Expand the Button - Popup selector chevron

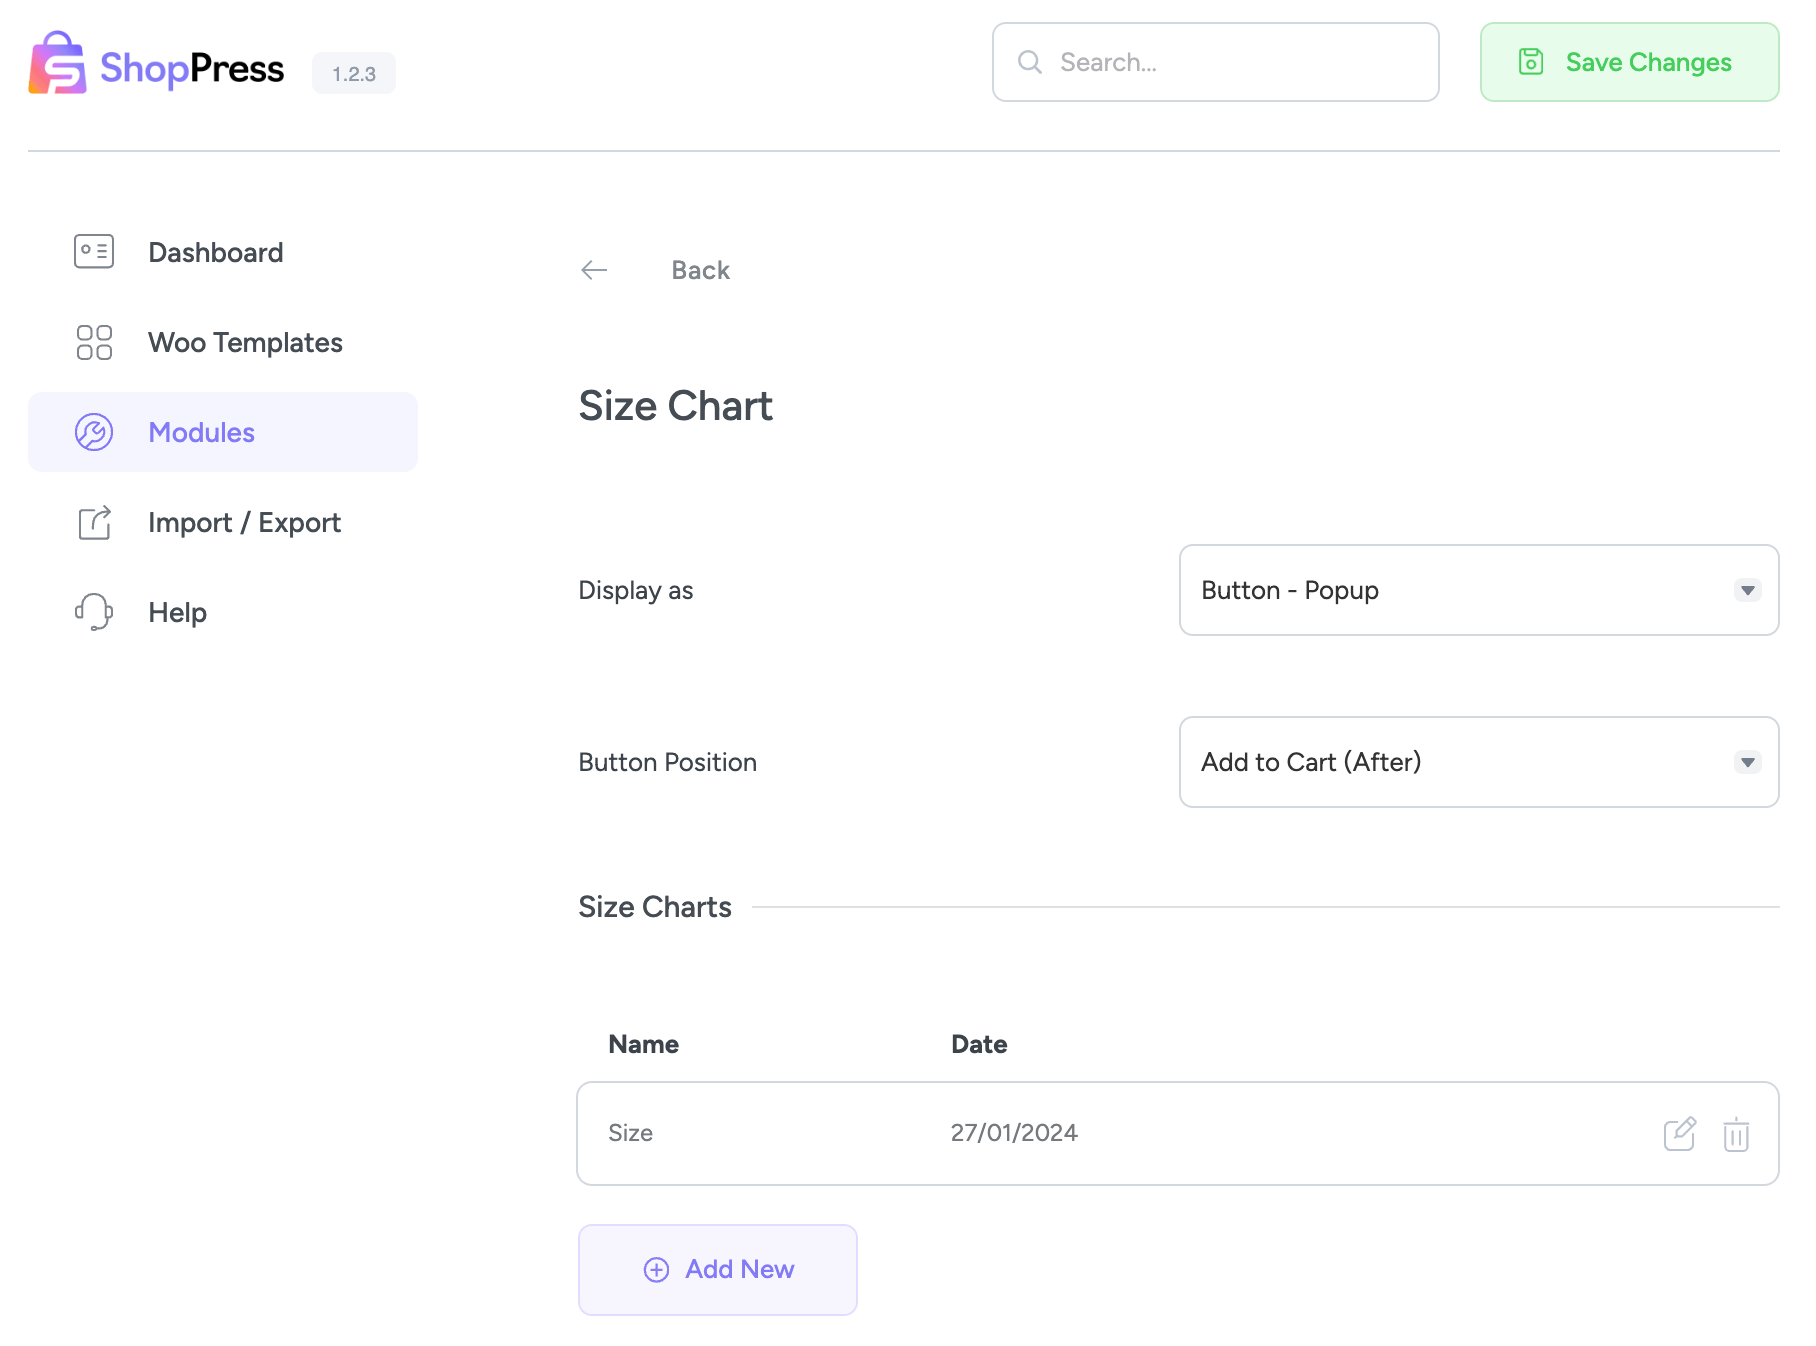pyautogui.click(x=1747, y=590)
